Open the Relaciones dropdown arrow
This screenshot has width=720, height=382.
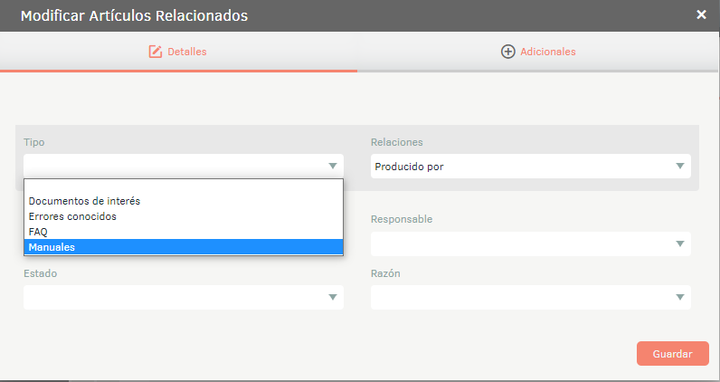[680, 166]
